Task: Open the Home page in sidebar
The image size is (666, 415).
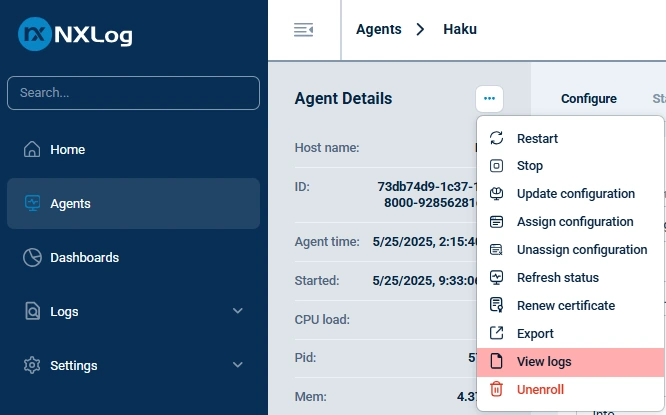Action: pyautogui.click(x=68, y=150)
